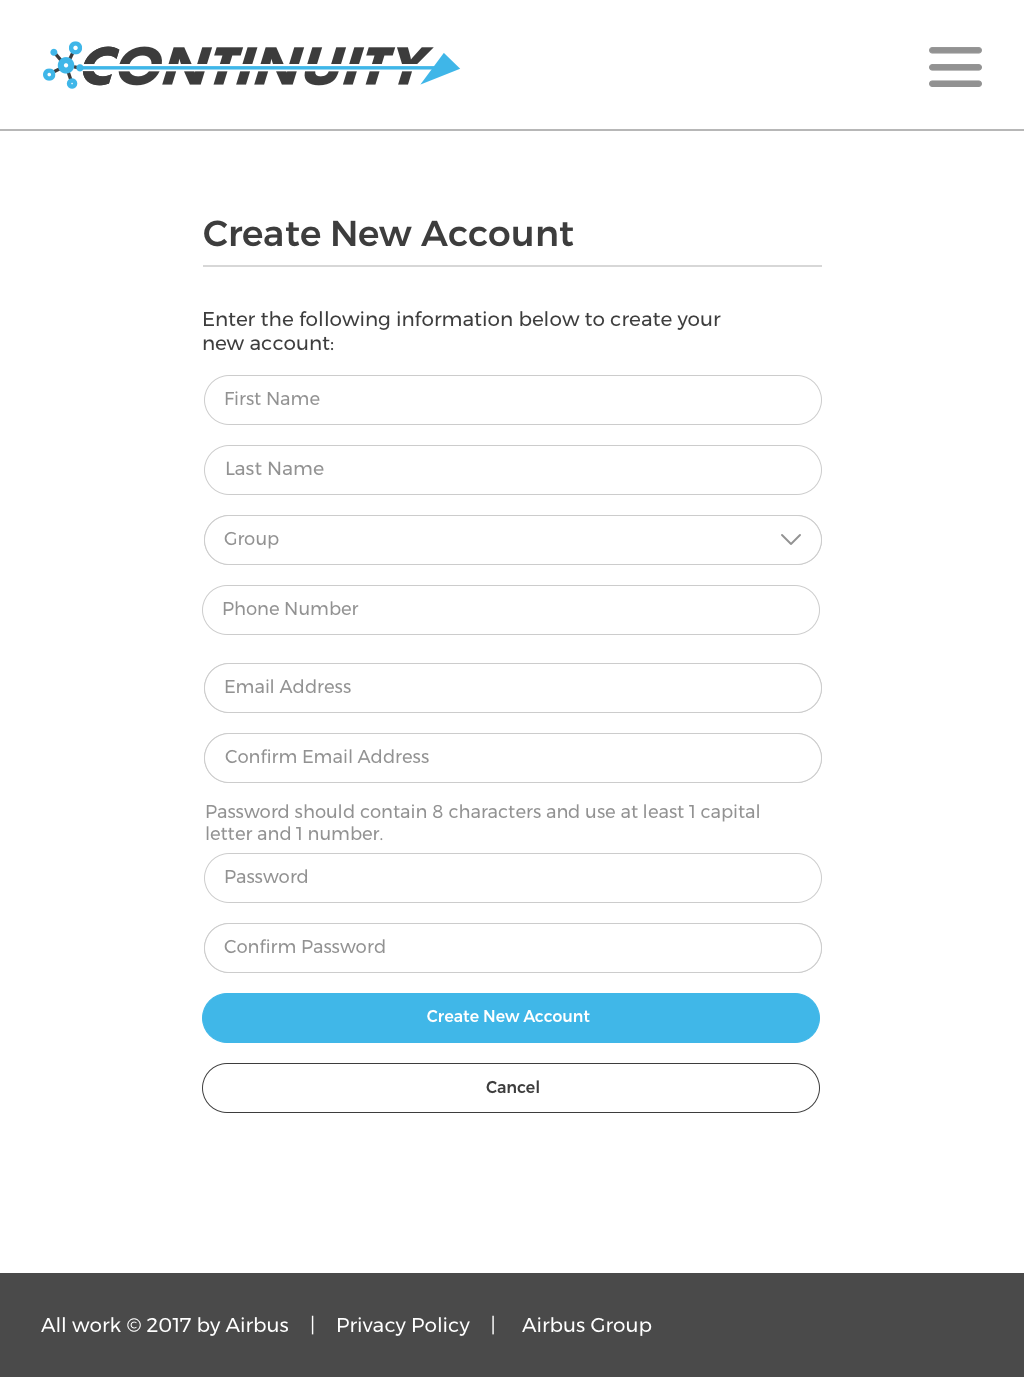Screen dimensions: 1024x1393
Task: Visit the Airbus Group link
Action: [x=587, y=1325]
